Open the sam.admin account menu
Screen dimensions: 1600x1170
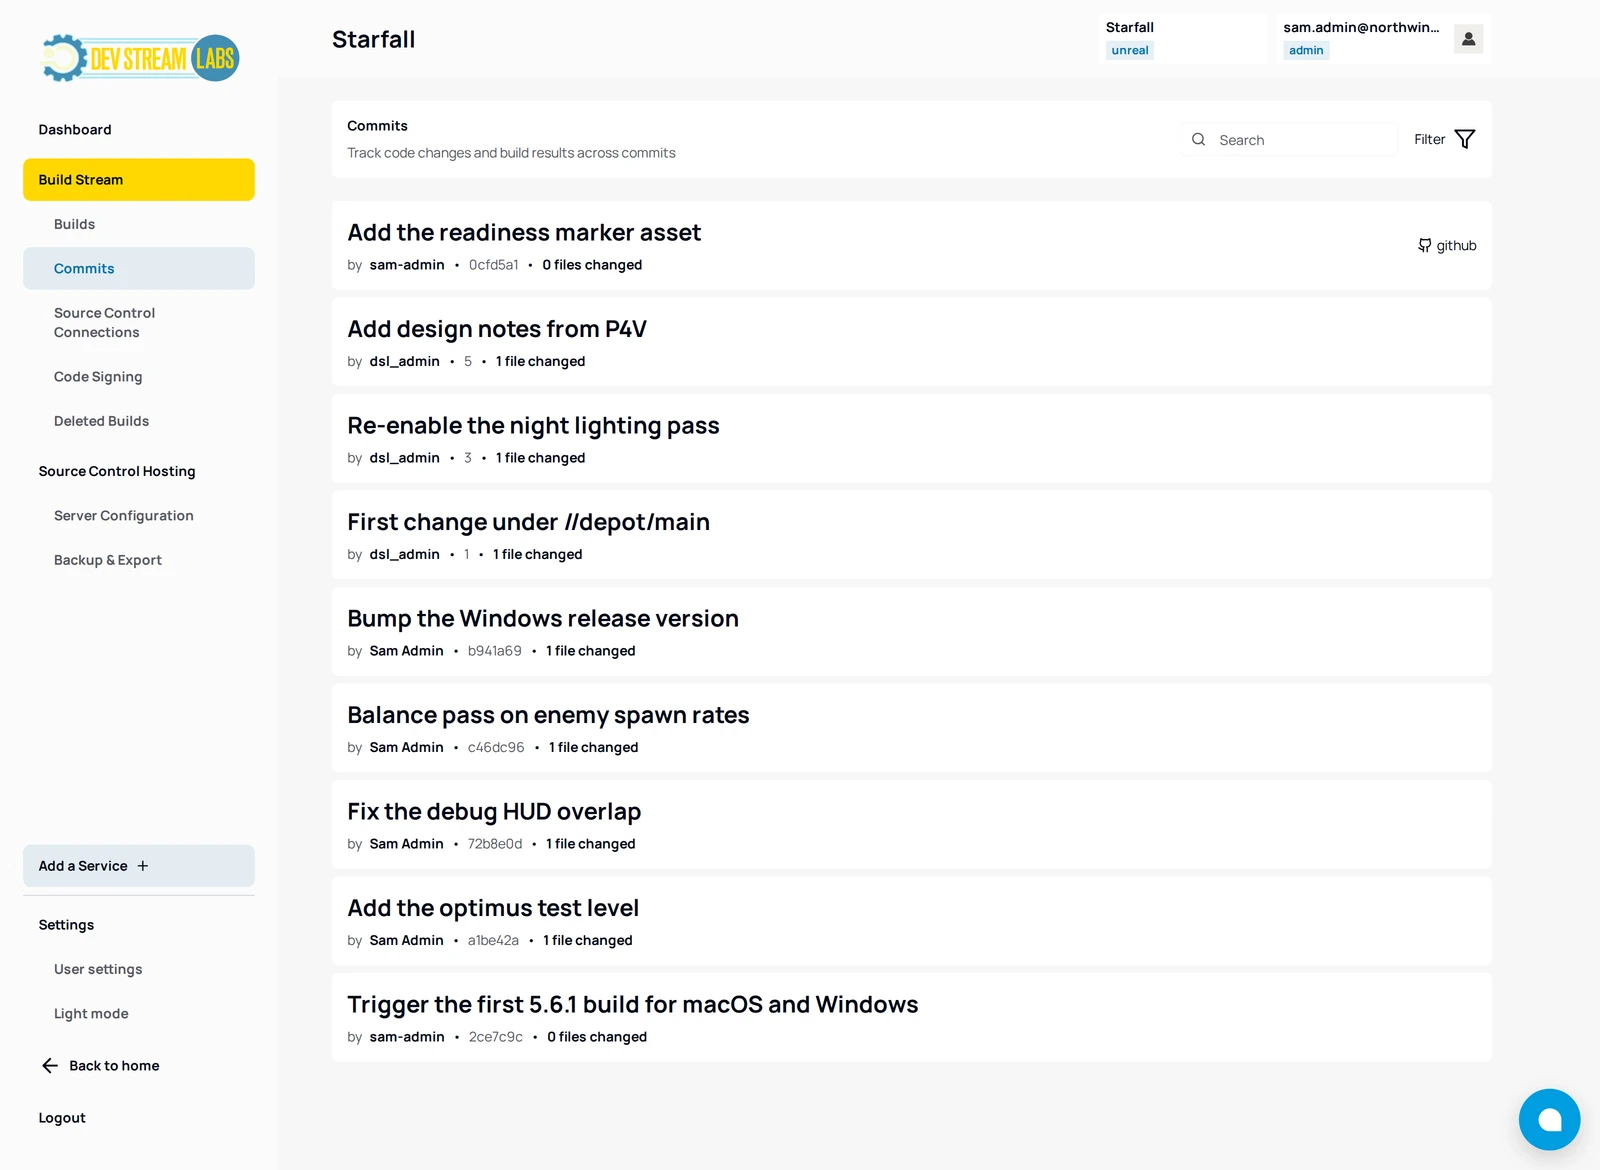click(1383, 39)
